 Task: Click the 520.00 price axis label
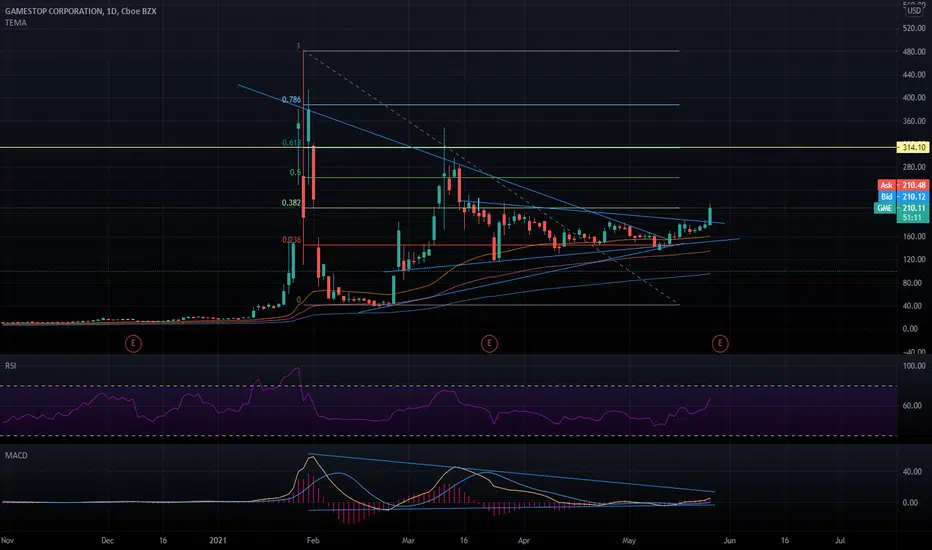[x=914, y=29]
